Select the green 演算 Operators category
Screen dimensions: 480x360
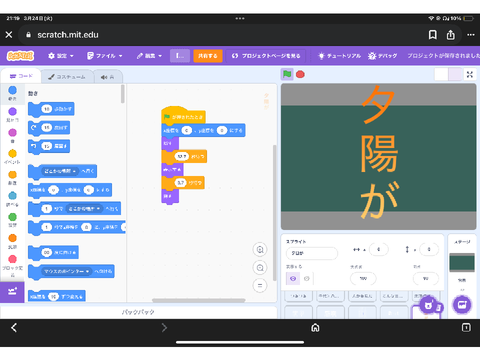pyautogui.click(x=12, y=220)
